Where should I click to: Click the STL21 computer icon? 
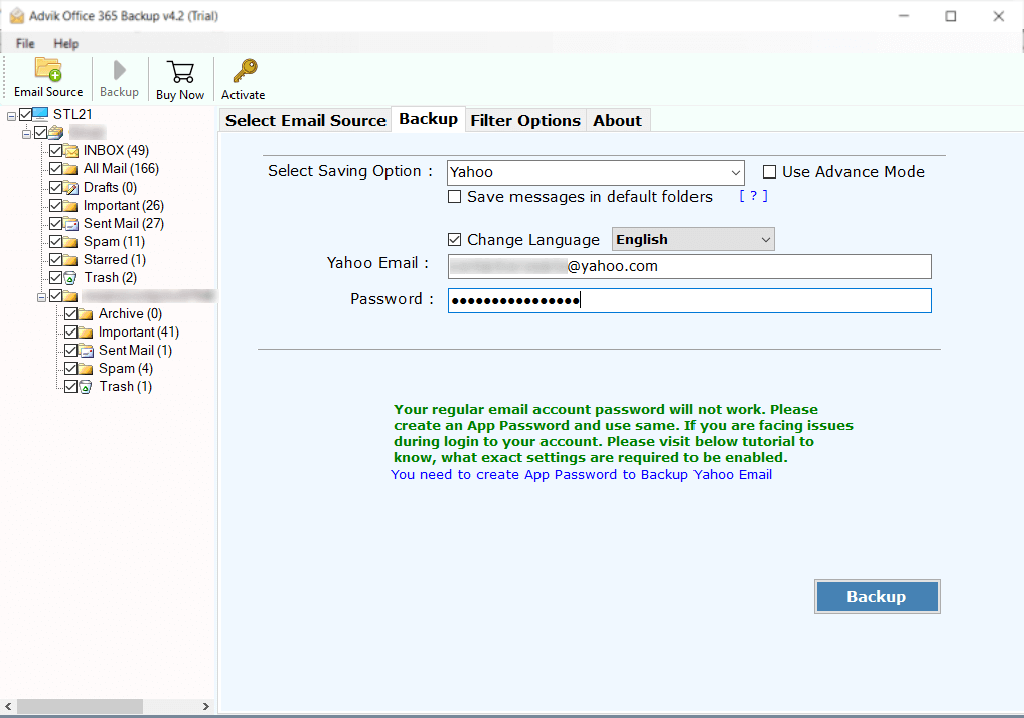[40, 114]
